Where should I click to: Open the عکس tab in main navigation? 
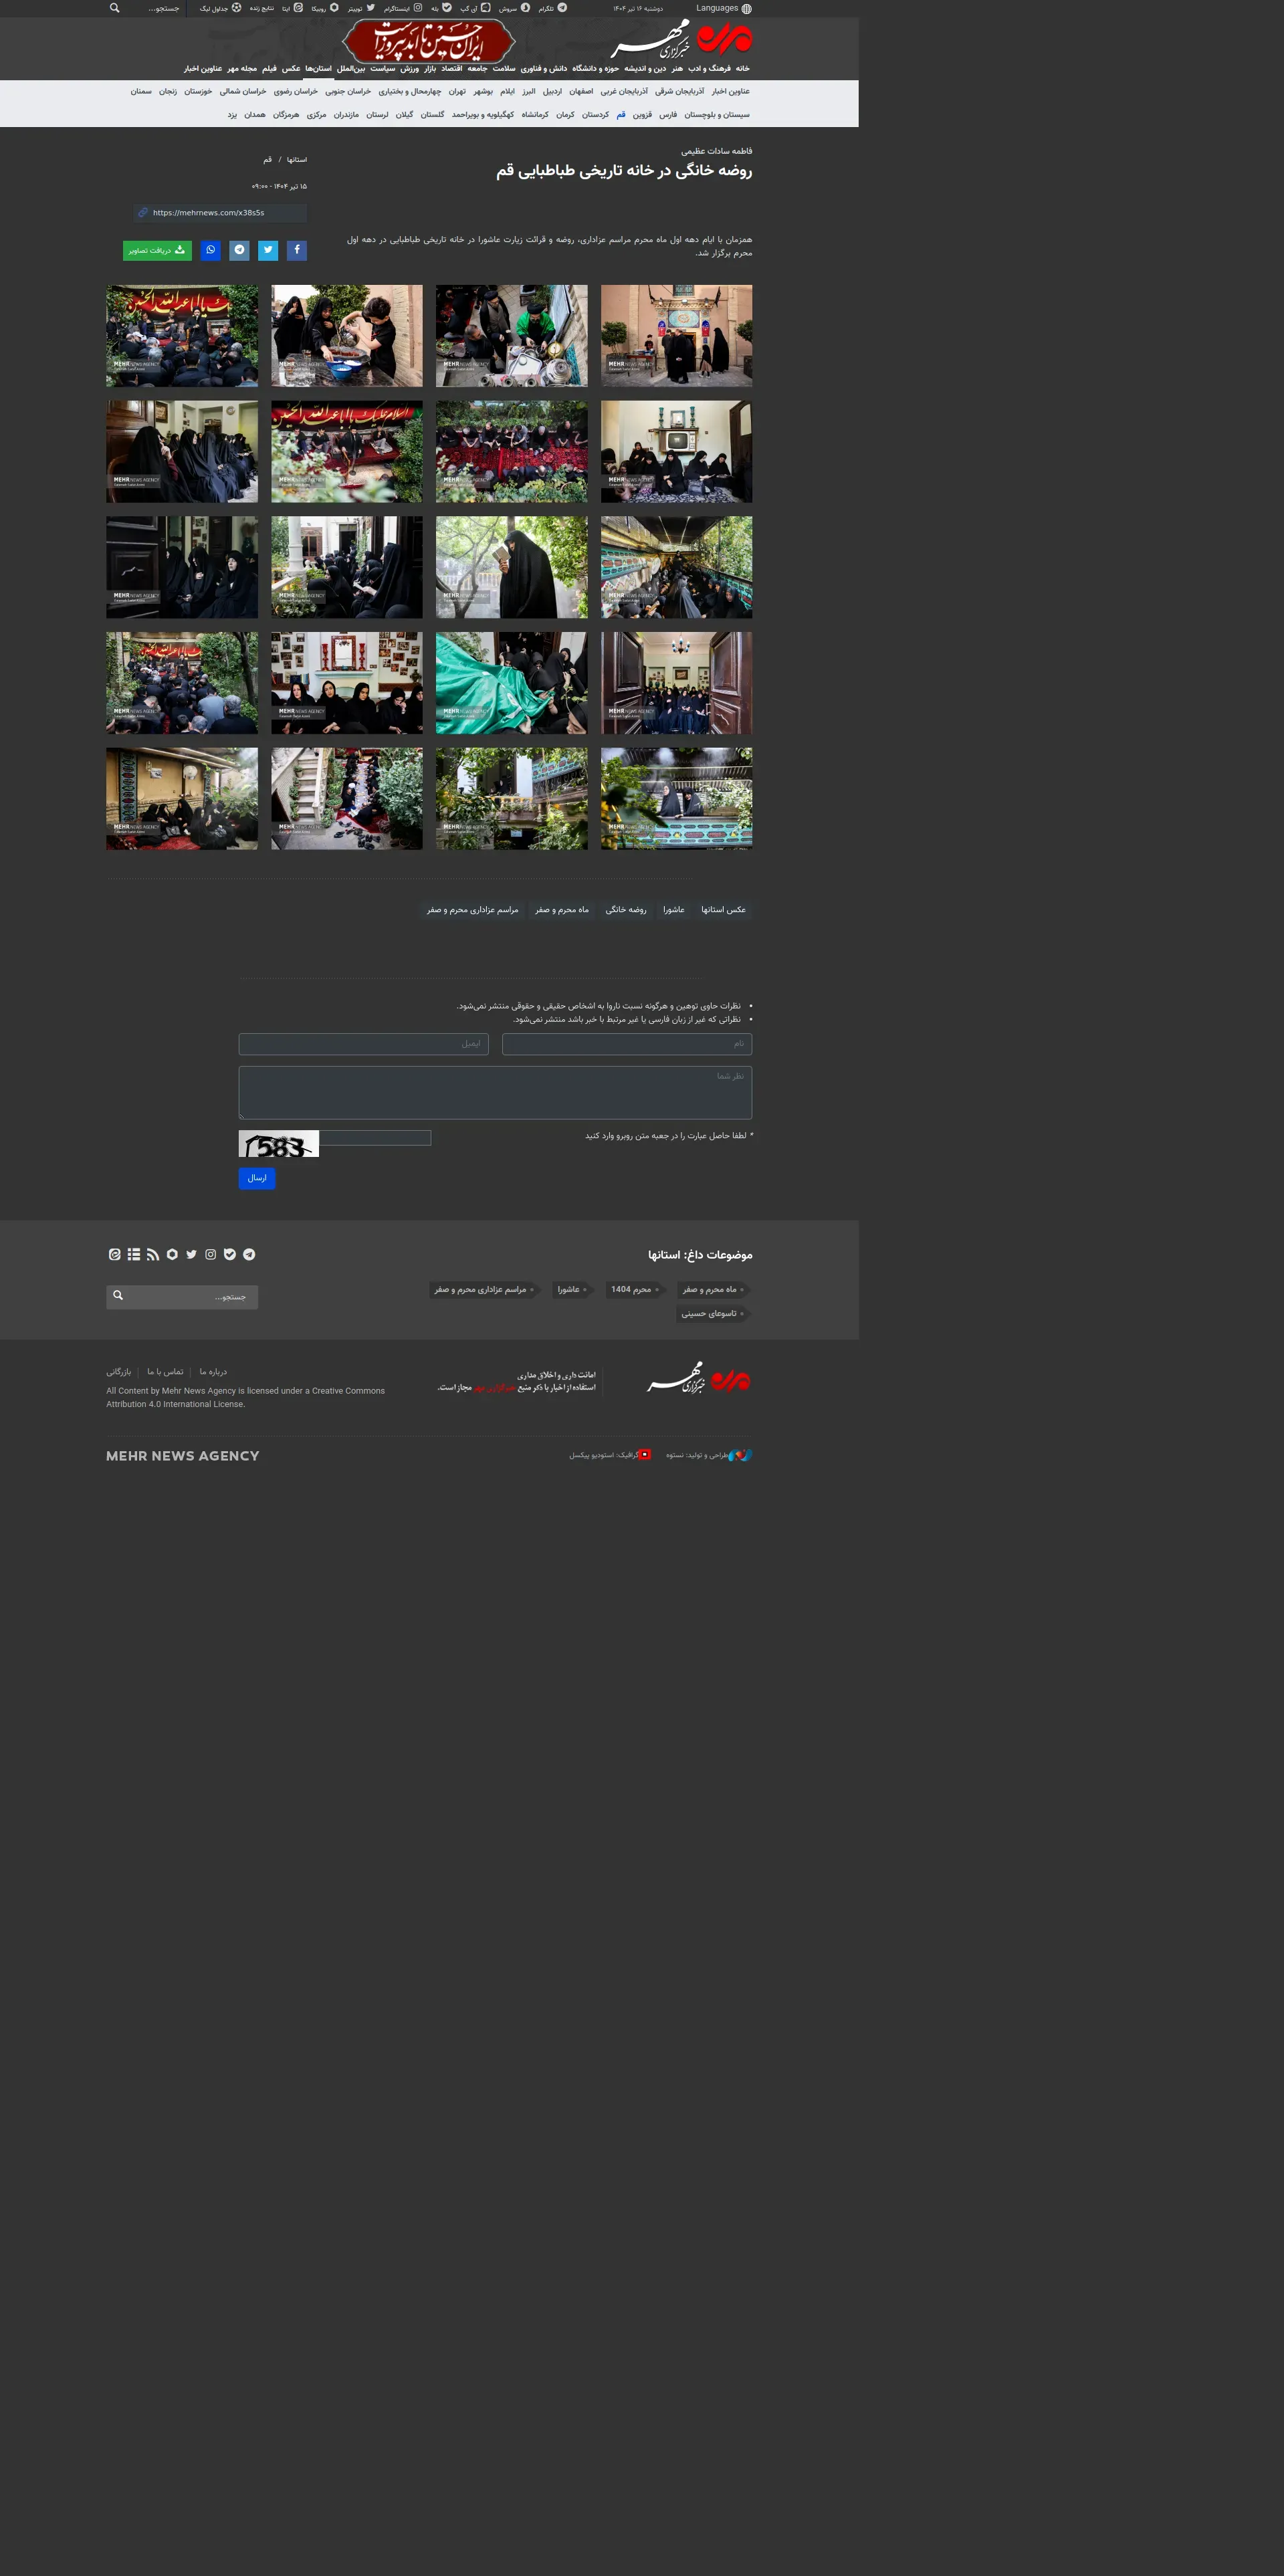pyautogui.click(x=291, y=69)
